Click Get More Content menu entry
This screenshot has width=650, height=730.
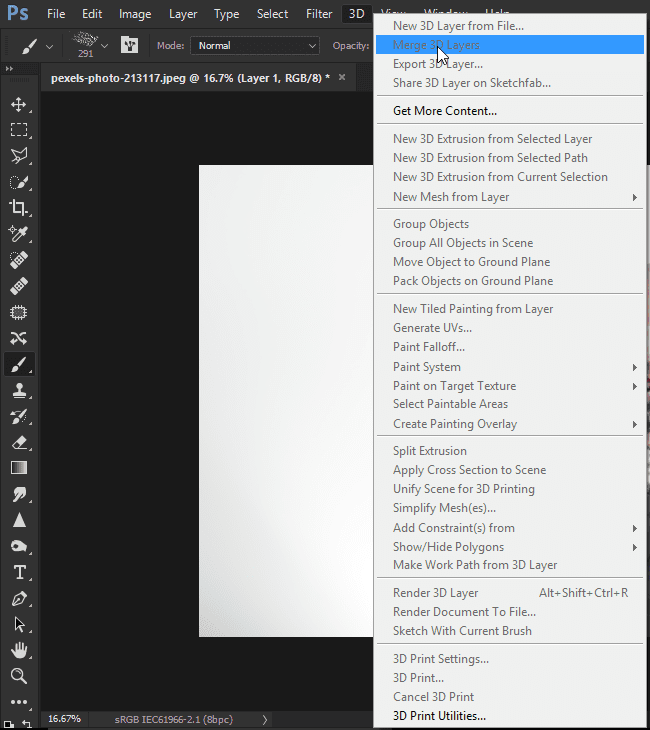point(445,111)
